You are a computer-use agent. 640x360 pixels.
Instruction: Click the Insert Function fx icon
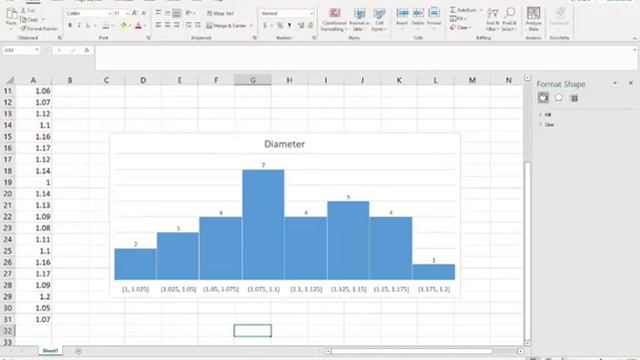[x=87, y=50]
